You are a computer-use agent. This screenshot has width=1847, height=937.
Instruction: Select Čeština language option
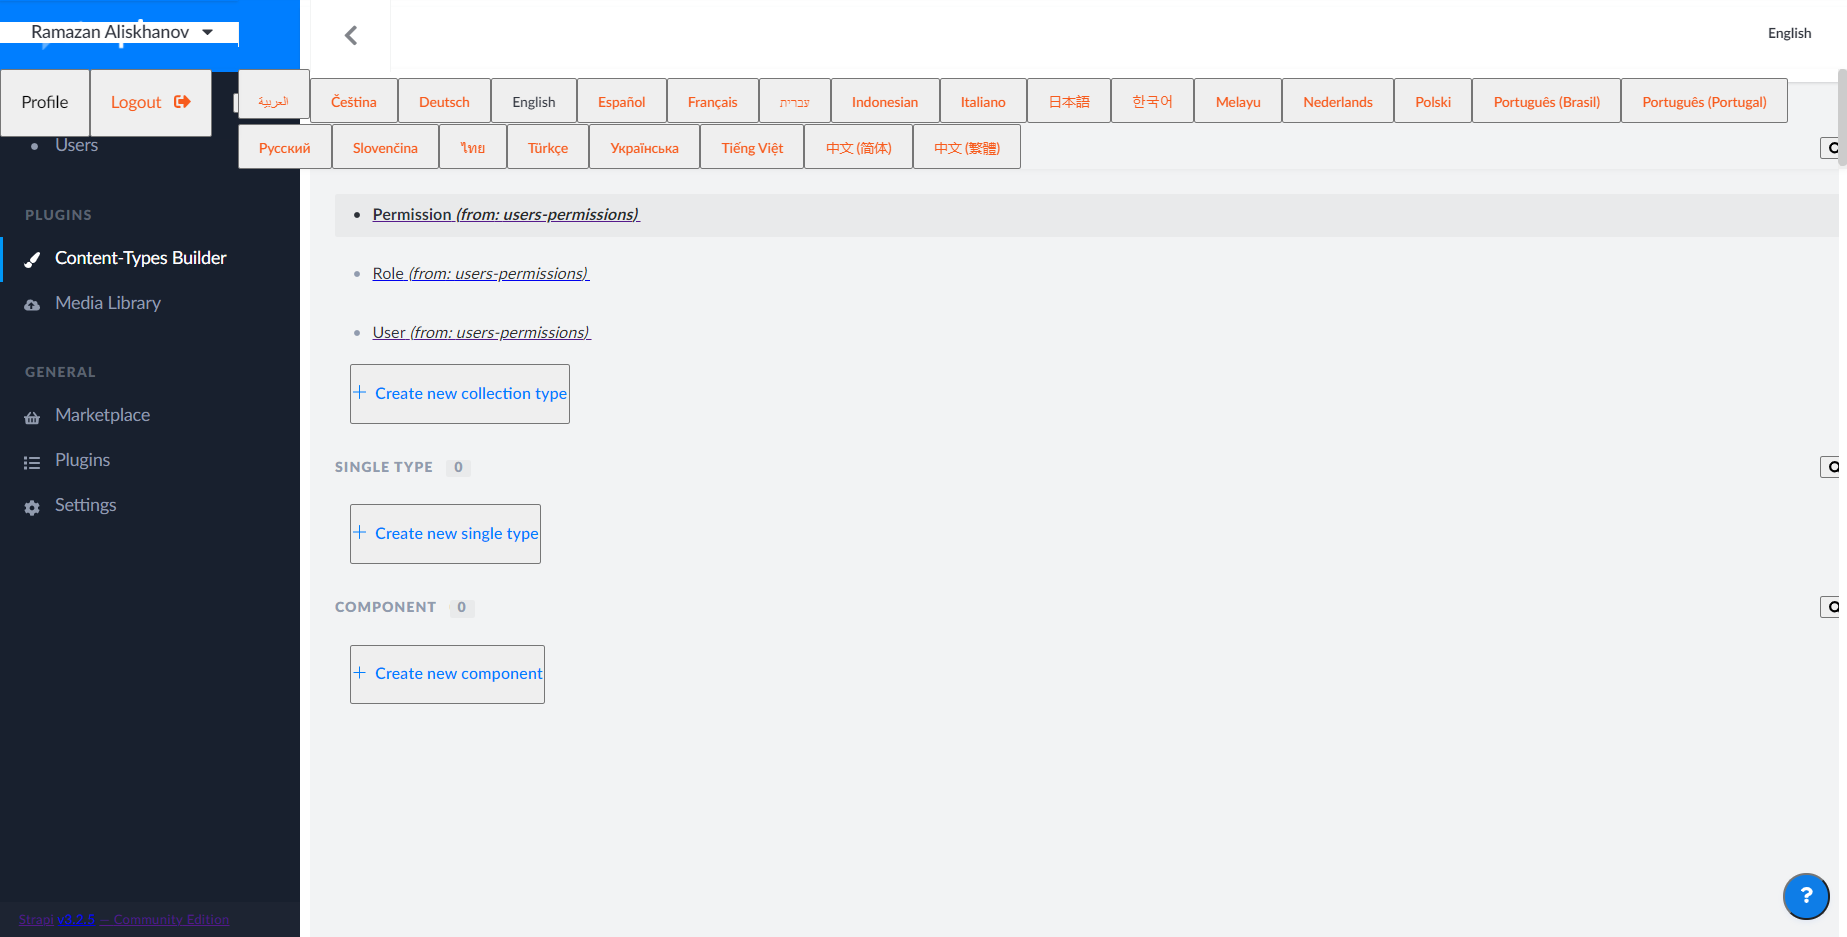click(354, 102)
